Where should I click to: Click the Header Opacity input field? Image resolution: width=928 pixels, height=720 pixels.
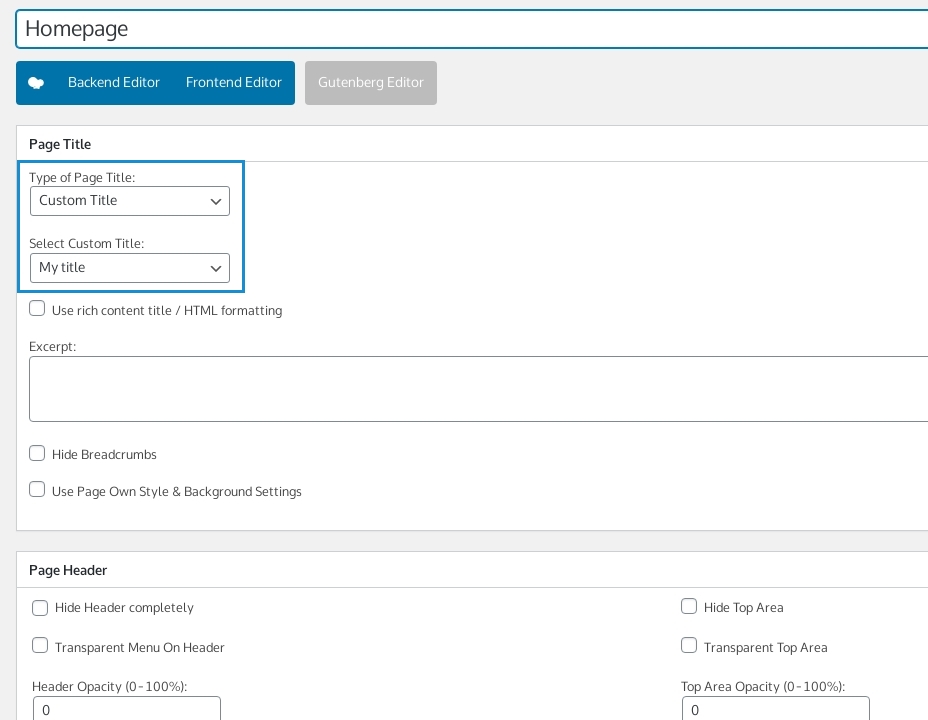click(126, 709)
